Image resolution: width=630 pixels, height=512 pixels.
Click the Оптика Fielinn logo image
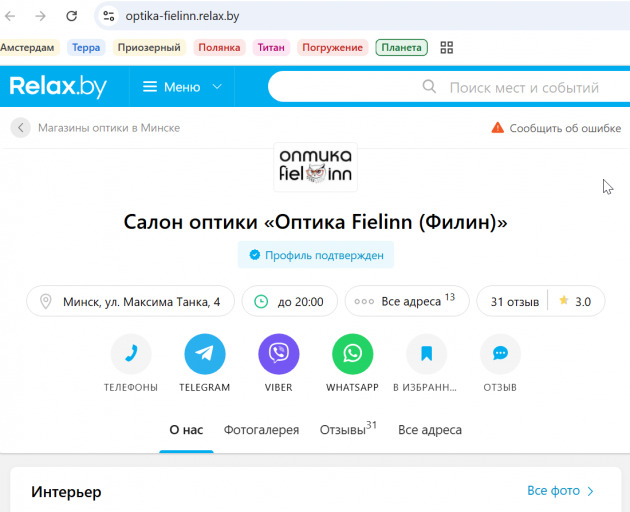pos(315,167)
